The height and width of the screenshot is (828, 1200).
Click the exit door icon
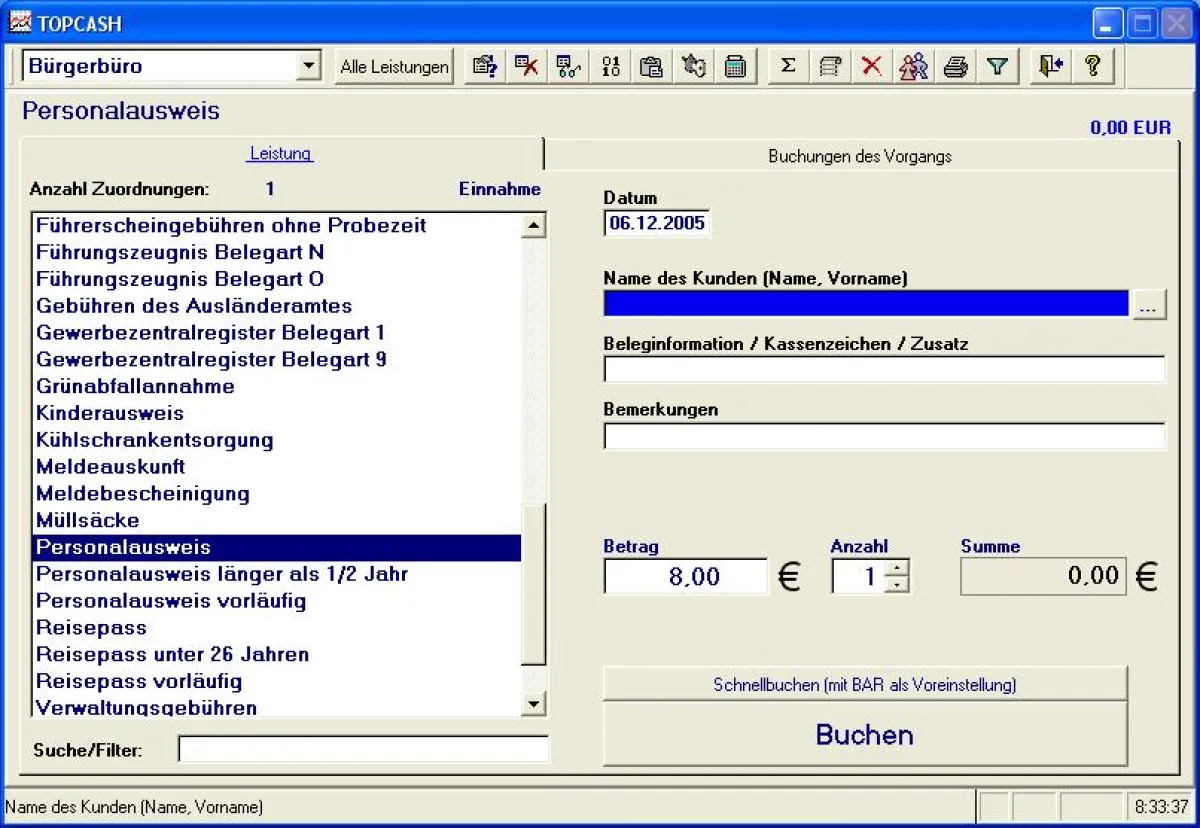[1048, 66]
